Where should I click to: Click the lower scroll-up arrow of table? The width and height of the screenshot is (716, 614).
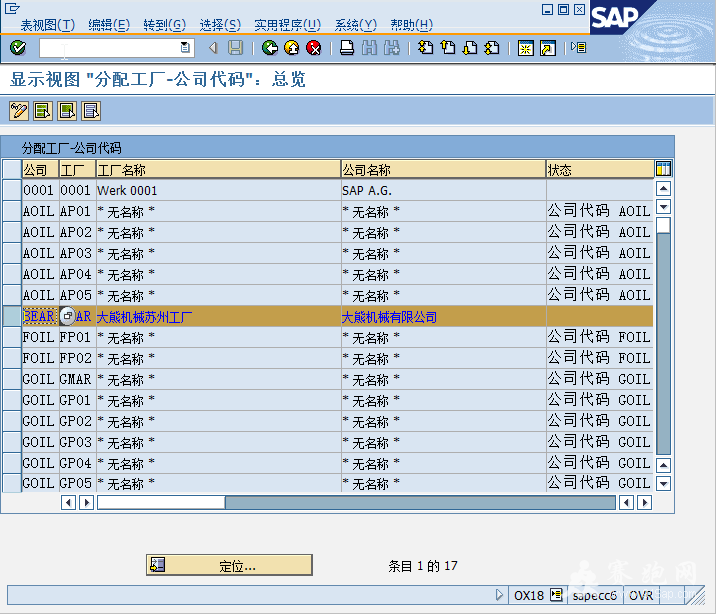pyautogui.click(x=663, y=465)
